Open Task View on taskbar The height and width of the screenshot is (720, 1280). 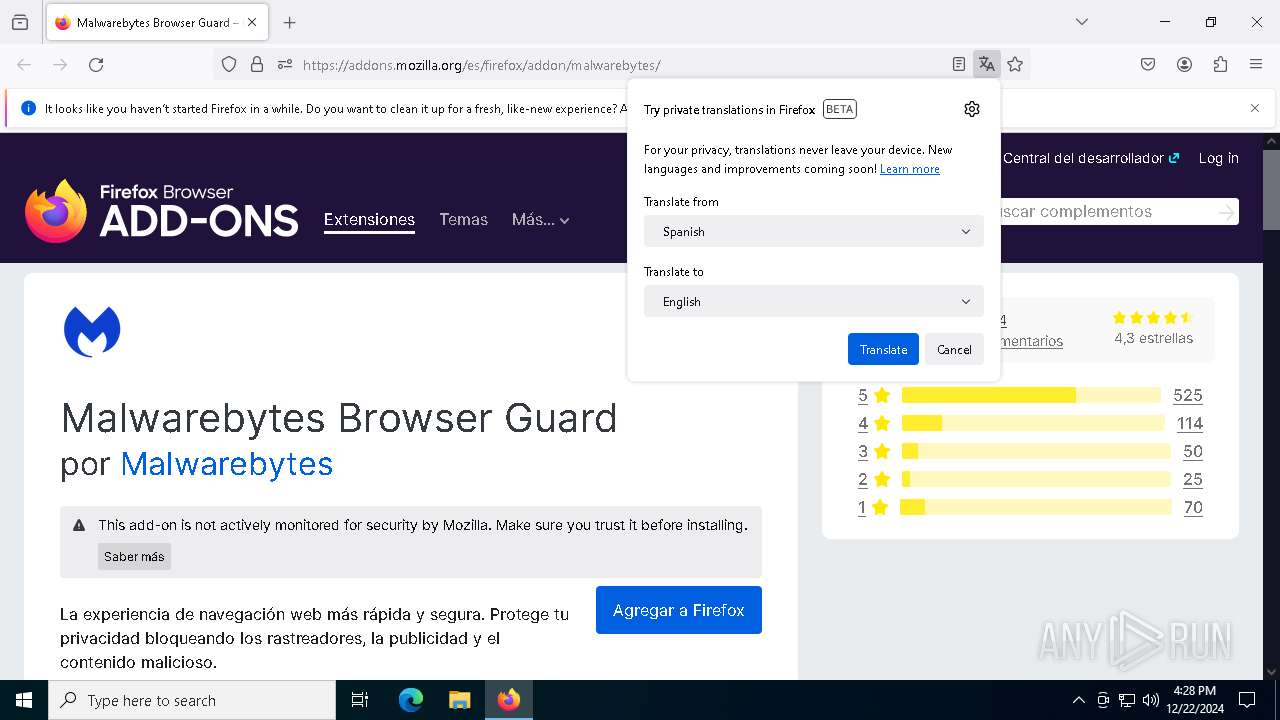tap(360, 700)
